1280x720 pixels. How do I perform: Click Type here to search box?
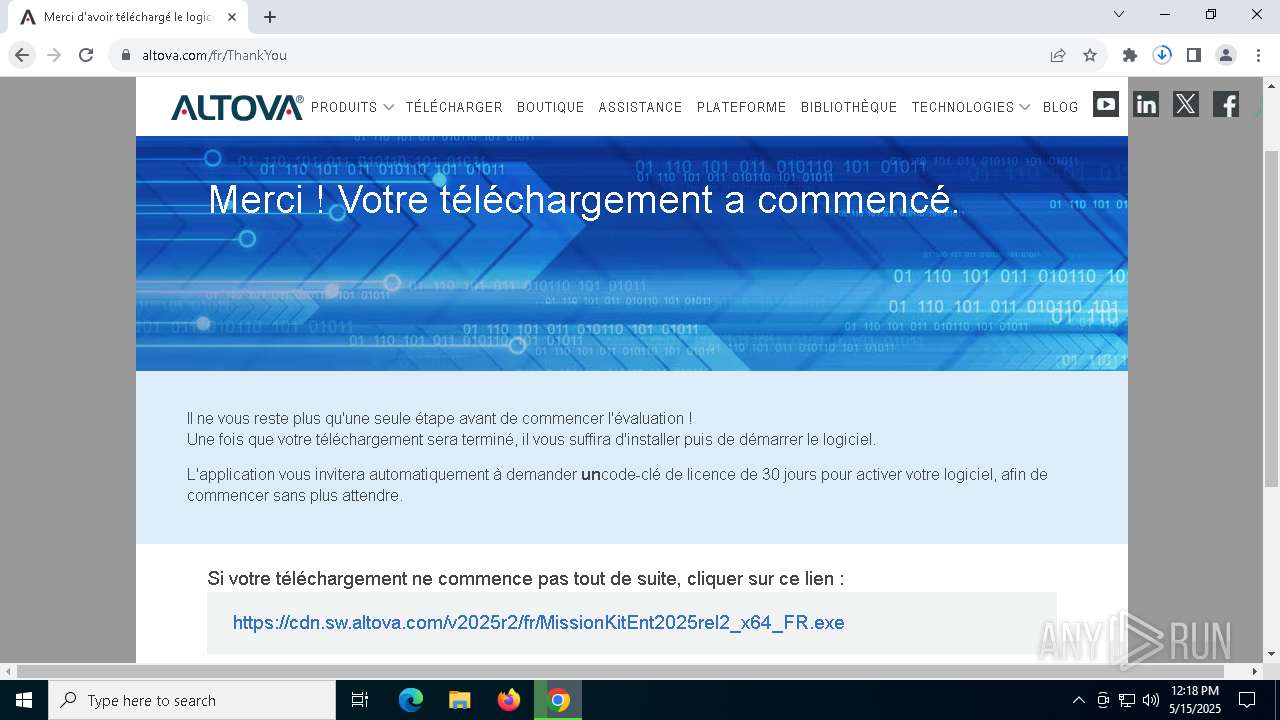(192, 700)
